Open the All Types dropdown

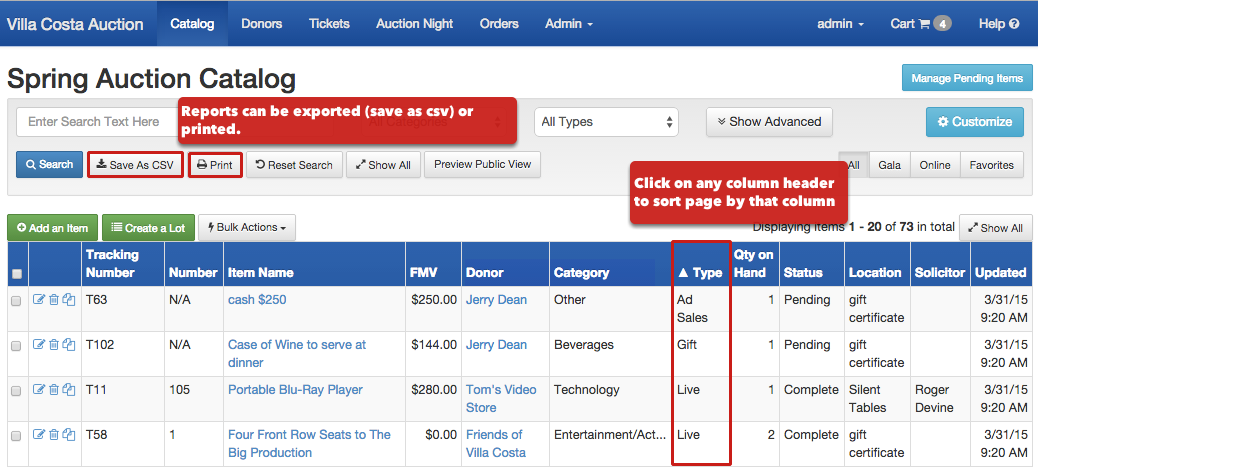coord(606,122)
